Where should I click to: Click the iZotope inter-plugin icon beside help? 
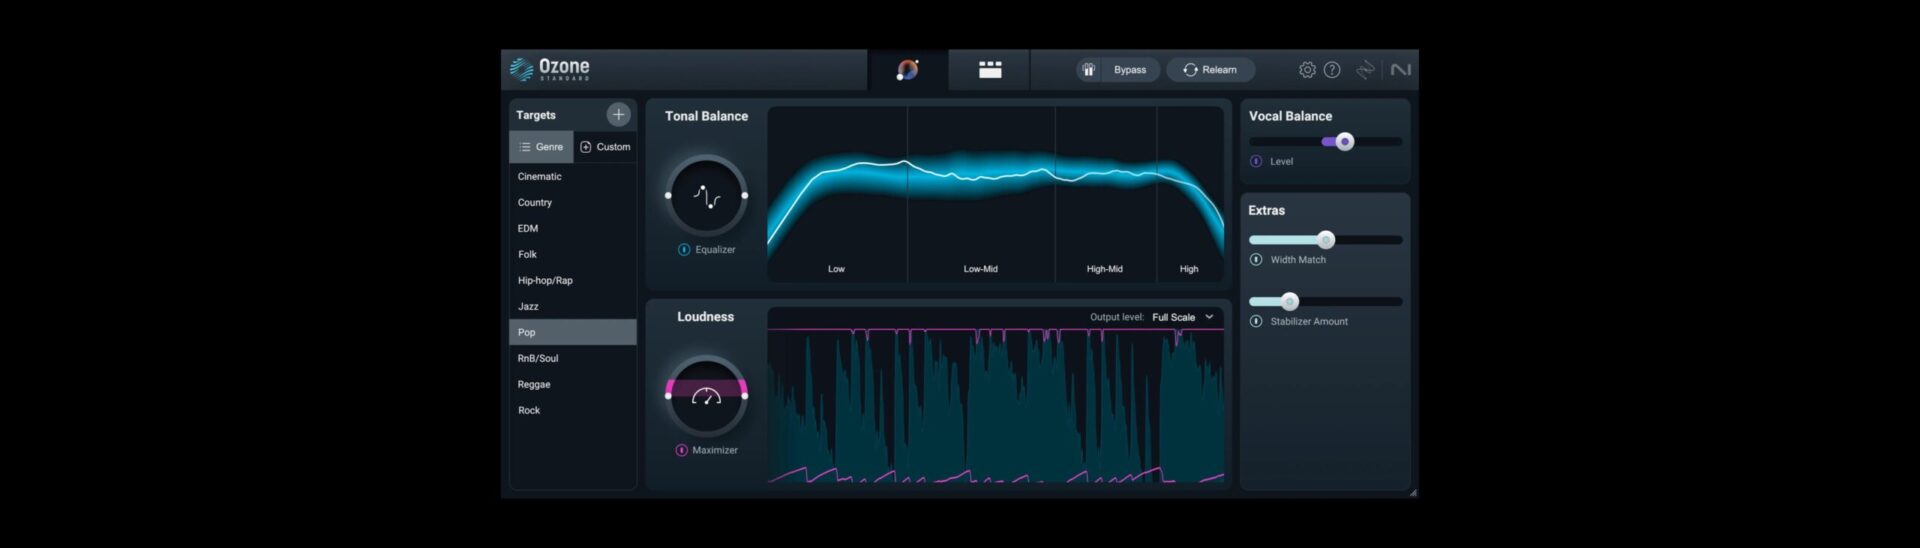click(1365, 70)
